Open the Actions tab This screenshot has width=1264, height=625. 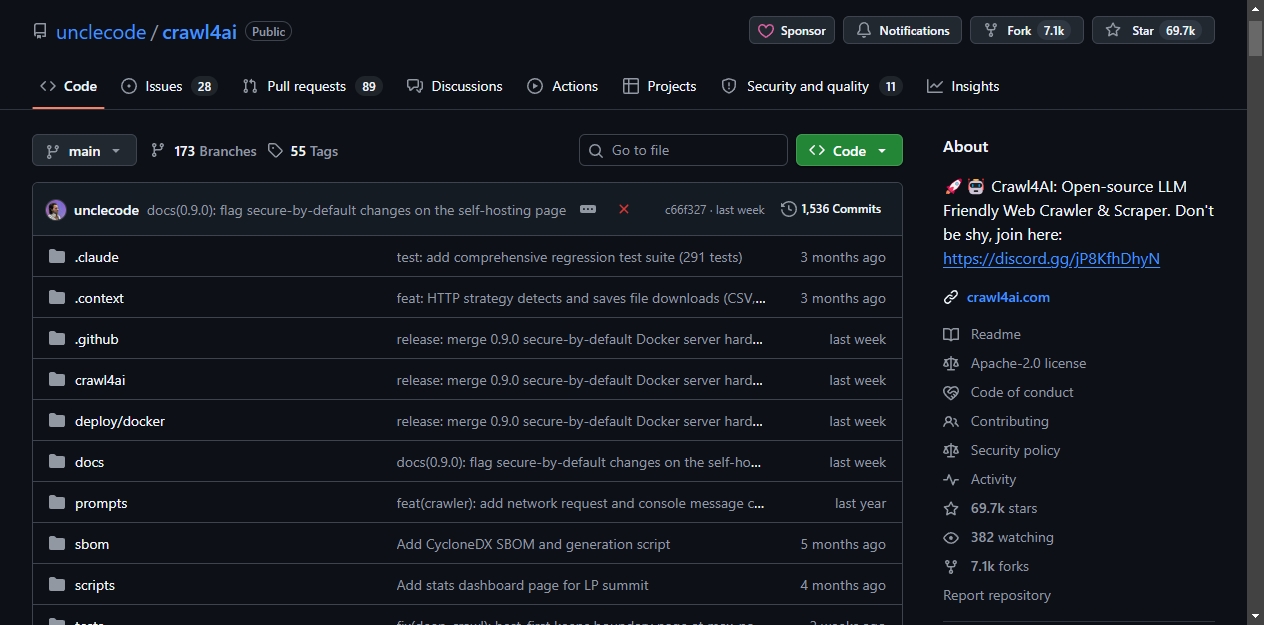(563, 86)
